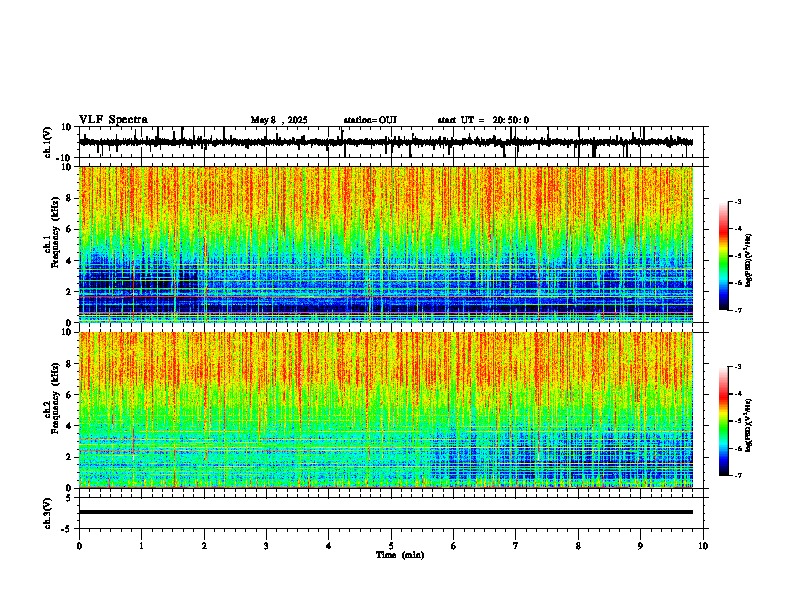This screenshot has width=792, height=612.
Task: Click the "8" tick on the time axis
Action: [x=578, y=546]
